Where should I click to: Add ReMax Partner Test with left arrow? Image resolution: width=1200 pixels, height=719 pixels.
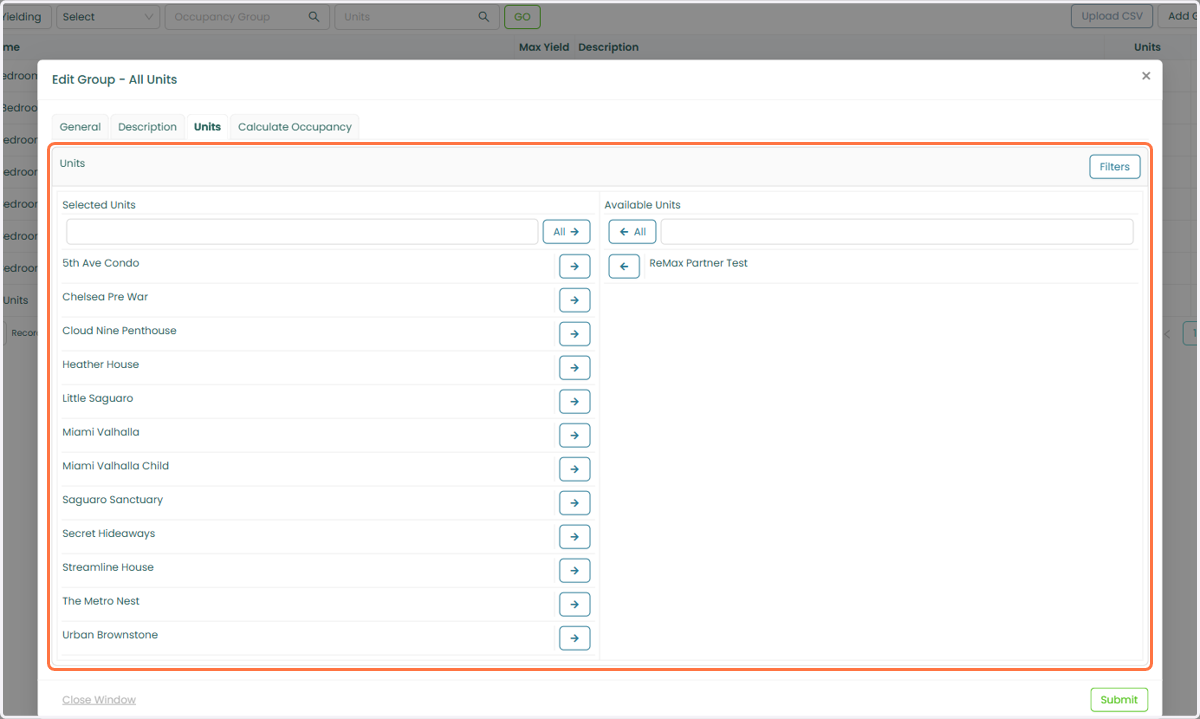[624, 266]
